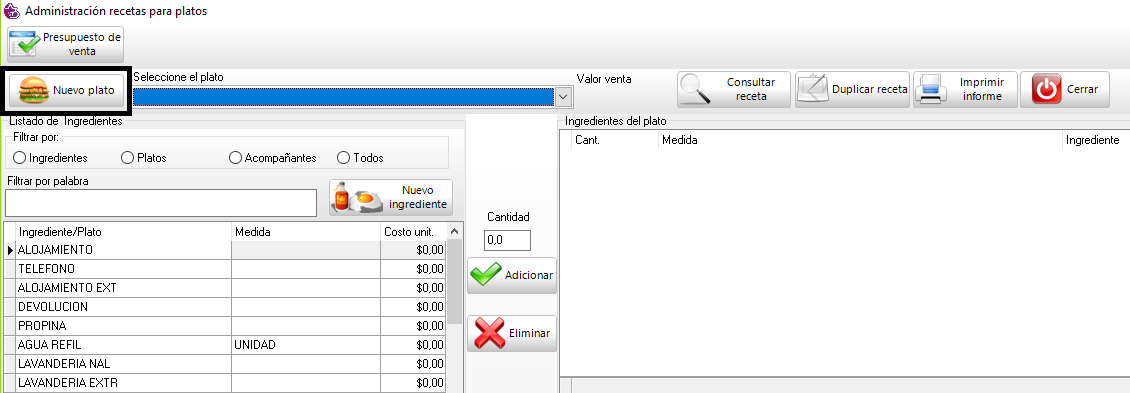
Task: Select the Todos filter radio button
Action: coord(344,157)
